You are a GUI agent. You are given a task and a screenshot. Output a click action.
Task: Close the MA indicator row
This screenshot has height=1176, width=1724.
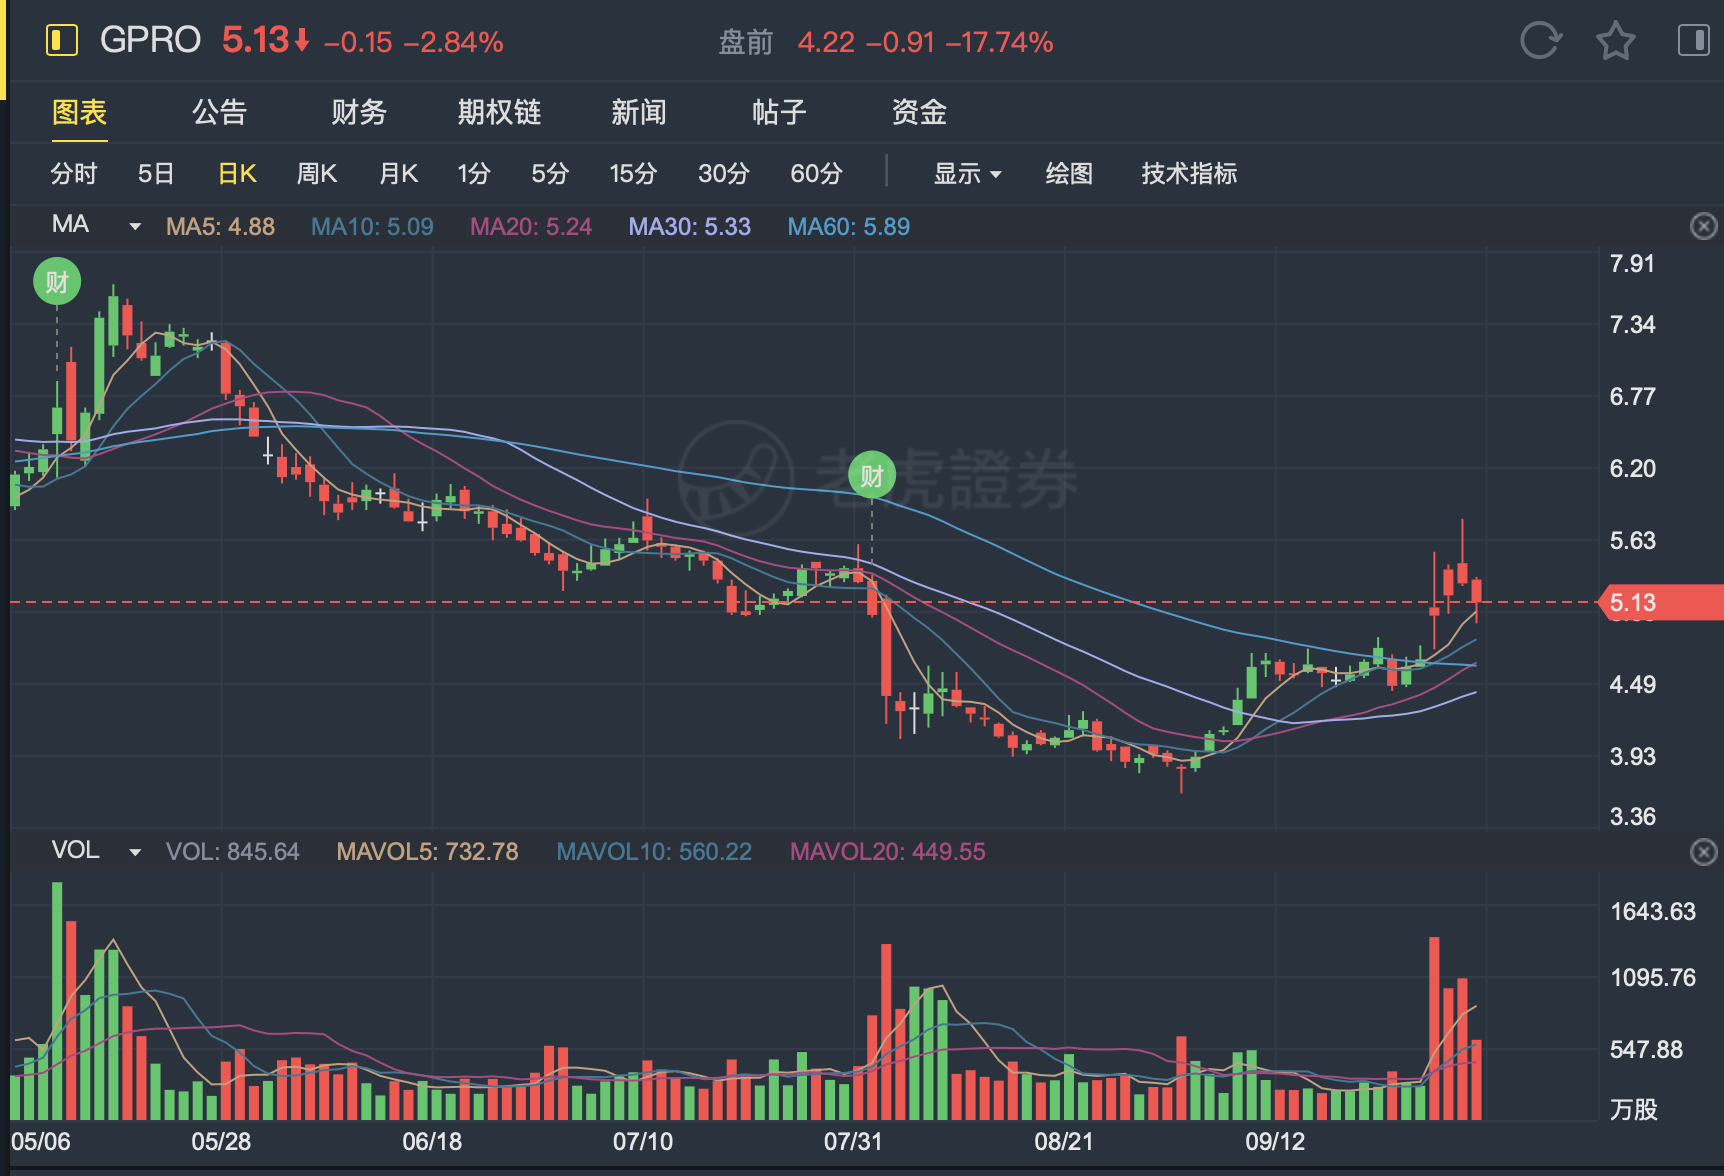(x=1703, y=226)
